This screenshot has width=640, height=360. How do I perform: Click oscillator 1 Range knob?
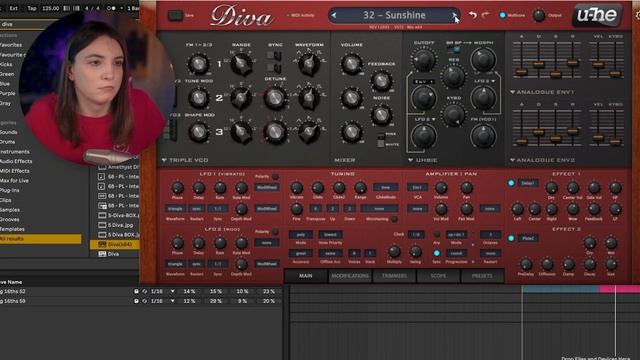pyautogui.click(x=241, y=64)
